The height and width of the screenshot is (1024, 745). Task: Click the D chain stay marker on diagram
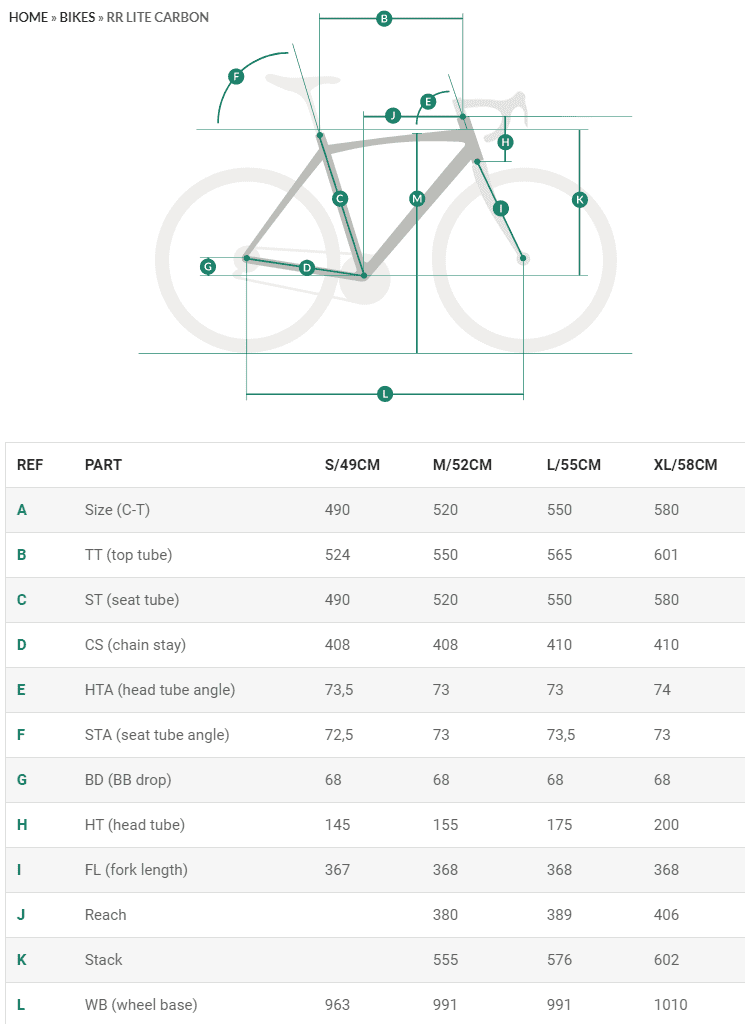tap(307, 267)
